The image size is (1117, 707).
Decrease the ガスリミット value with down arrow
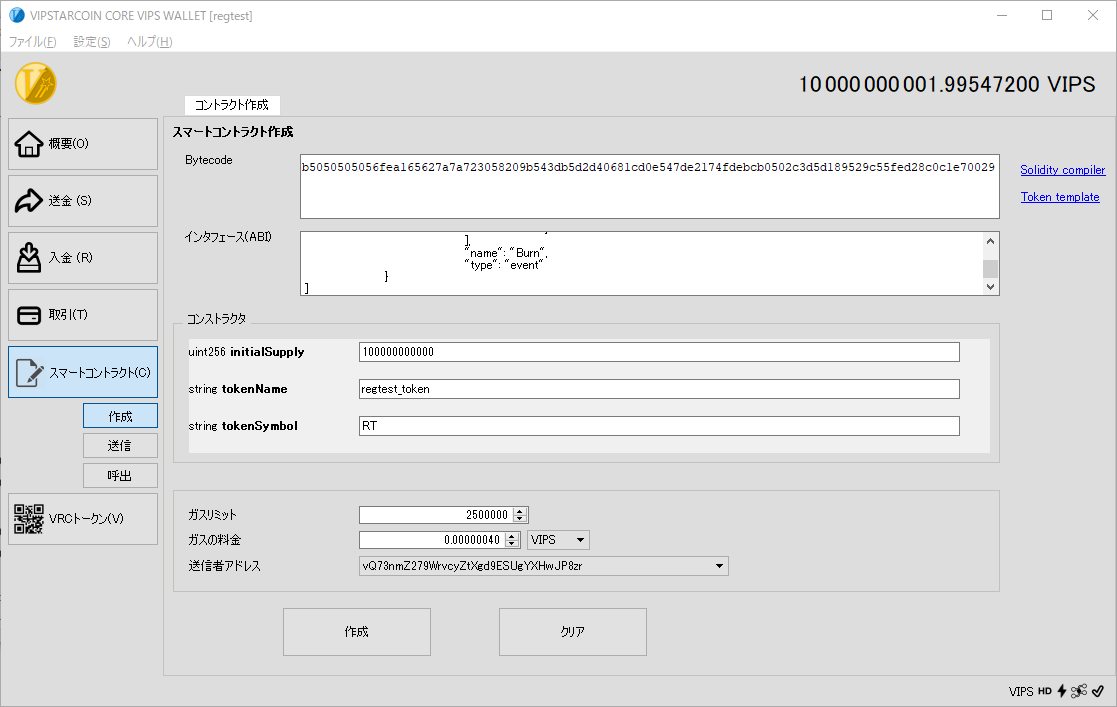coord(520,519)
